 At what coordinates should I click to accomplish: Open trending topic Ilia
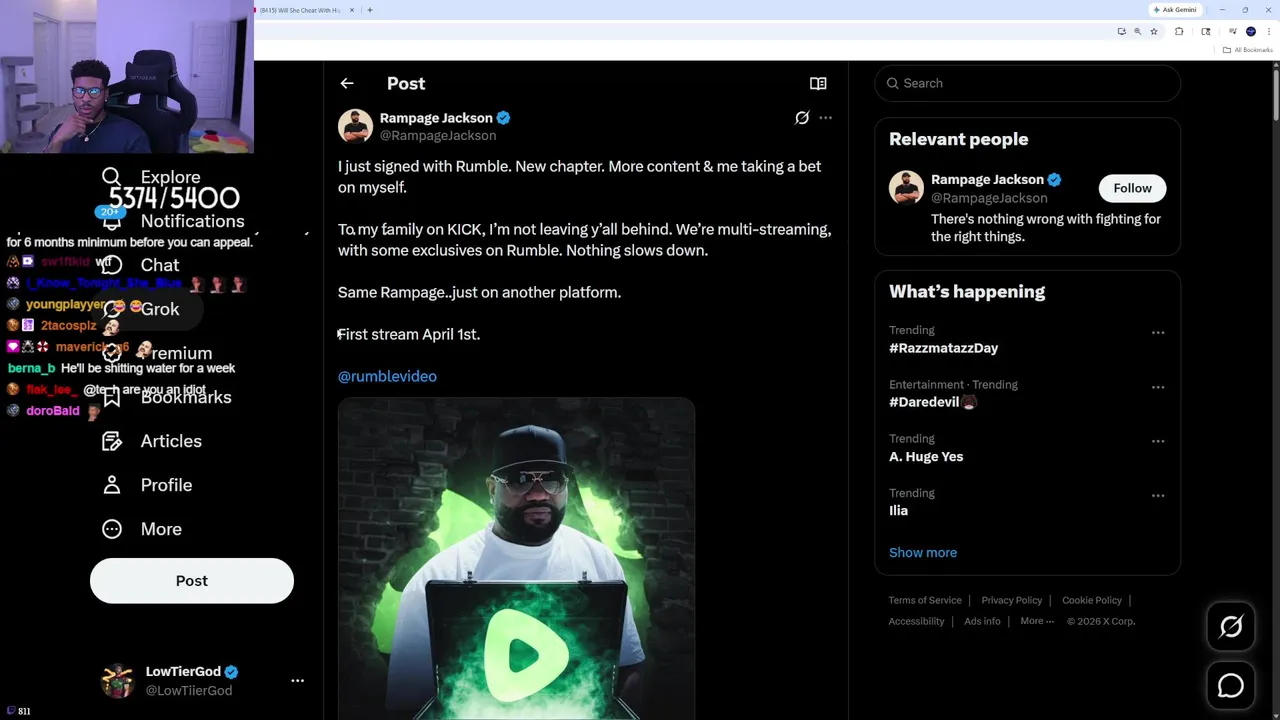tap(898, 510)
